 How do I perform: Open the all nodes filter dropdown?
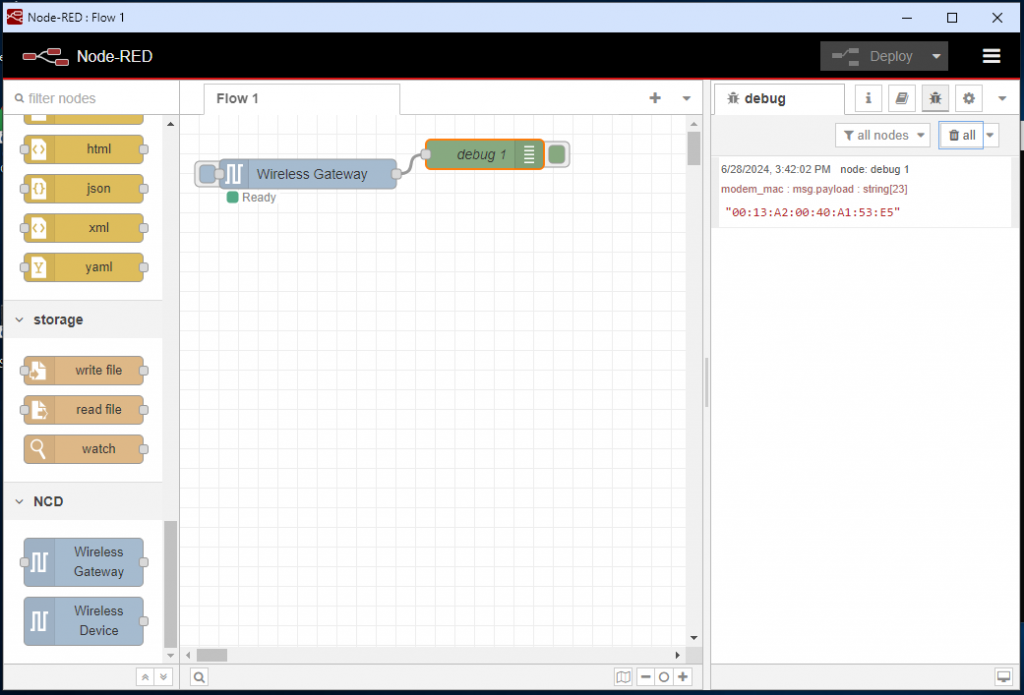(x=882, y=135)
